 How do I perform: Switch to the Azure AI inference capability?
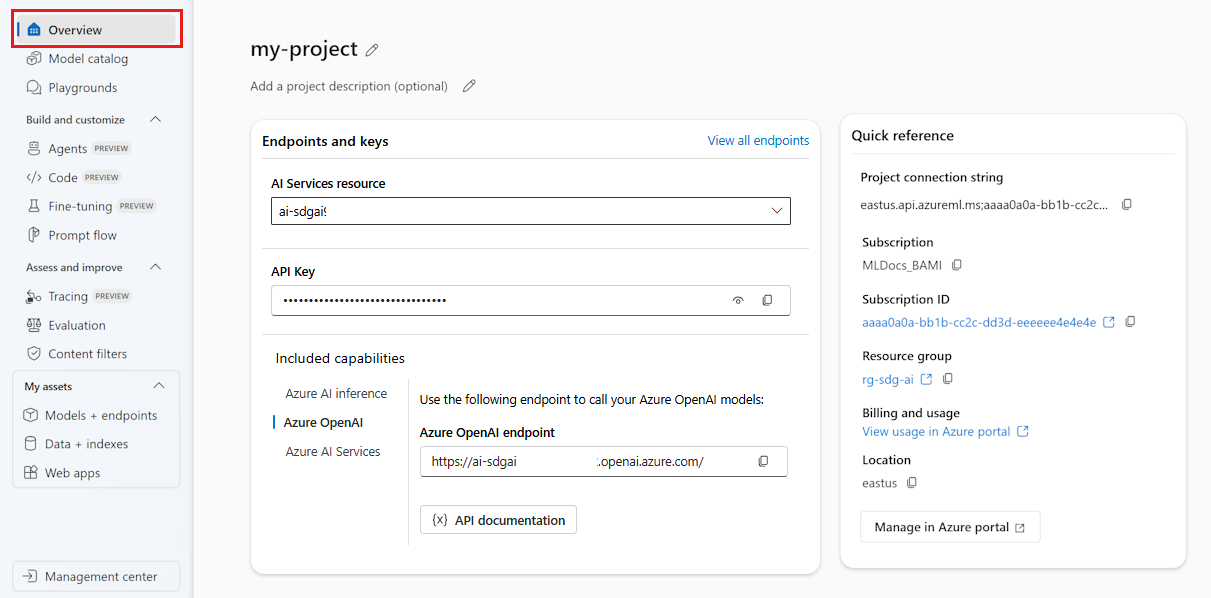tap(337, 393)
